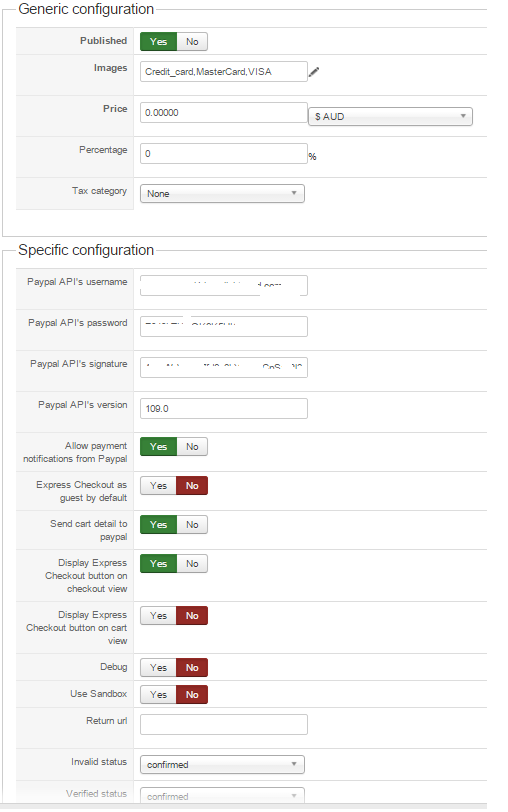Viewport: 508px width, 812px height.
Task: Open the Verified status dropdown
Action: [222, 796]
